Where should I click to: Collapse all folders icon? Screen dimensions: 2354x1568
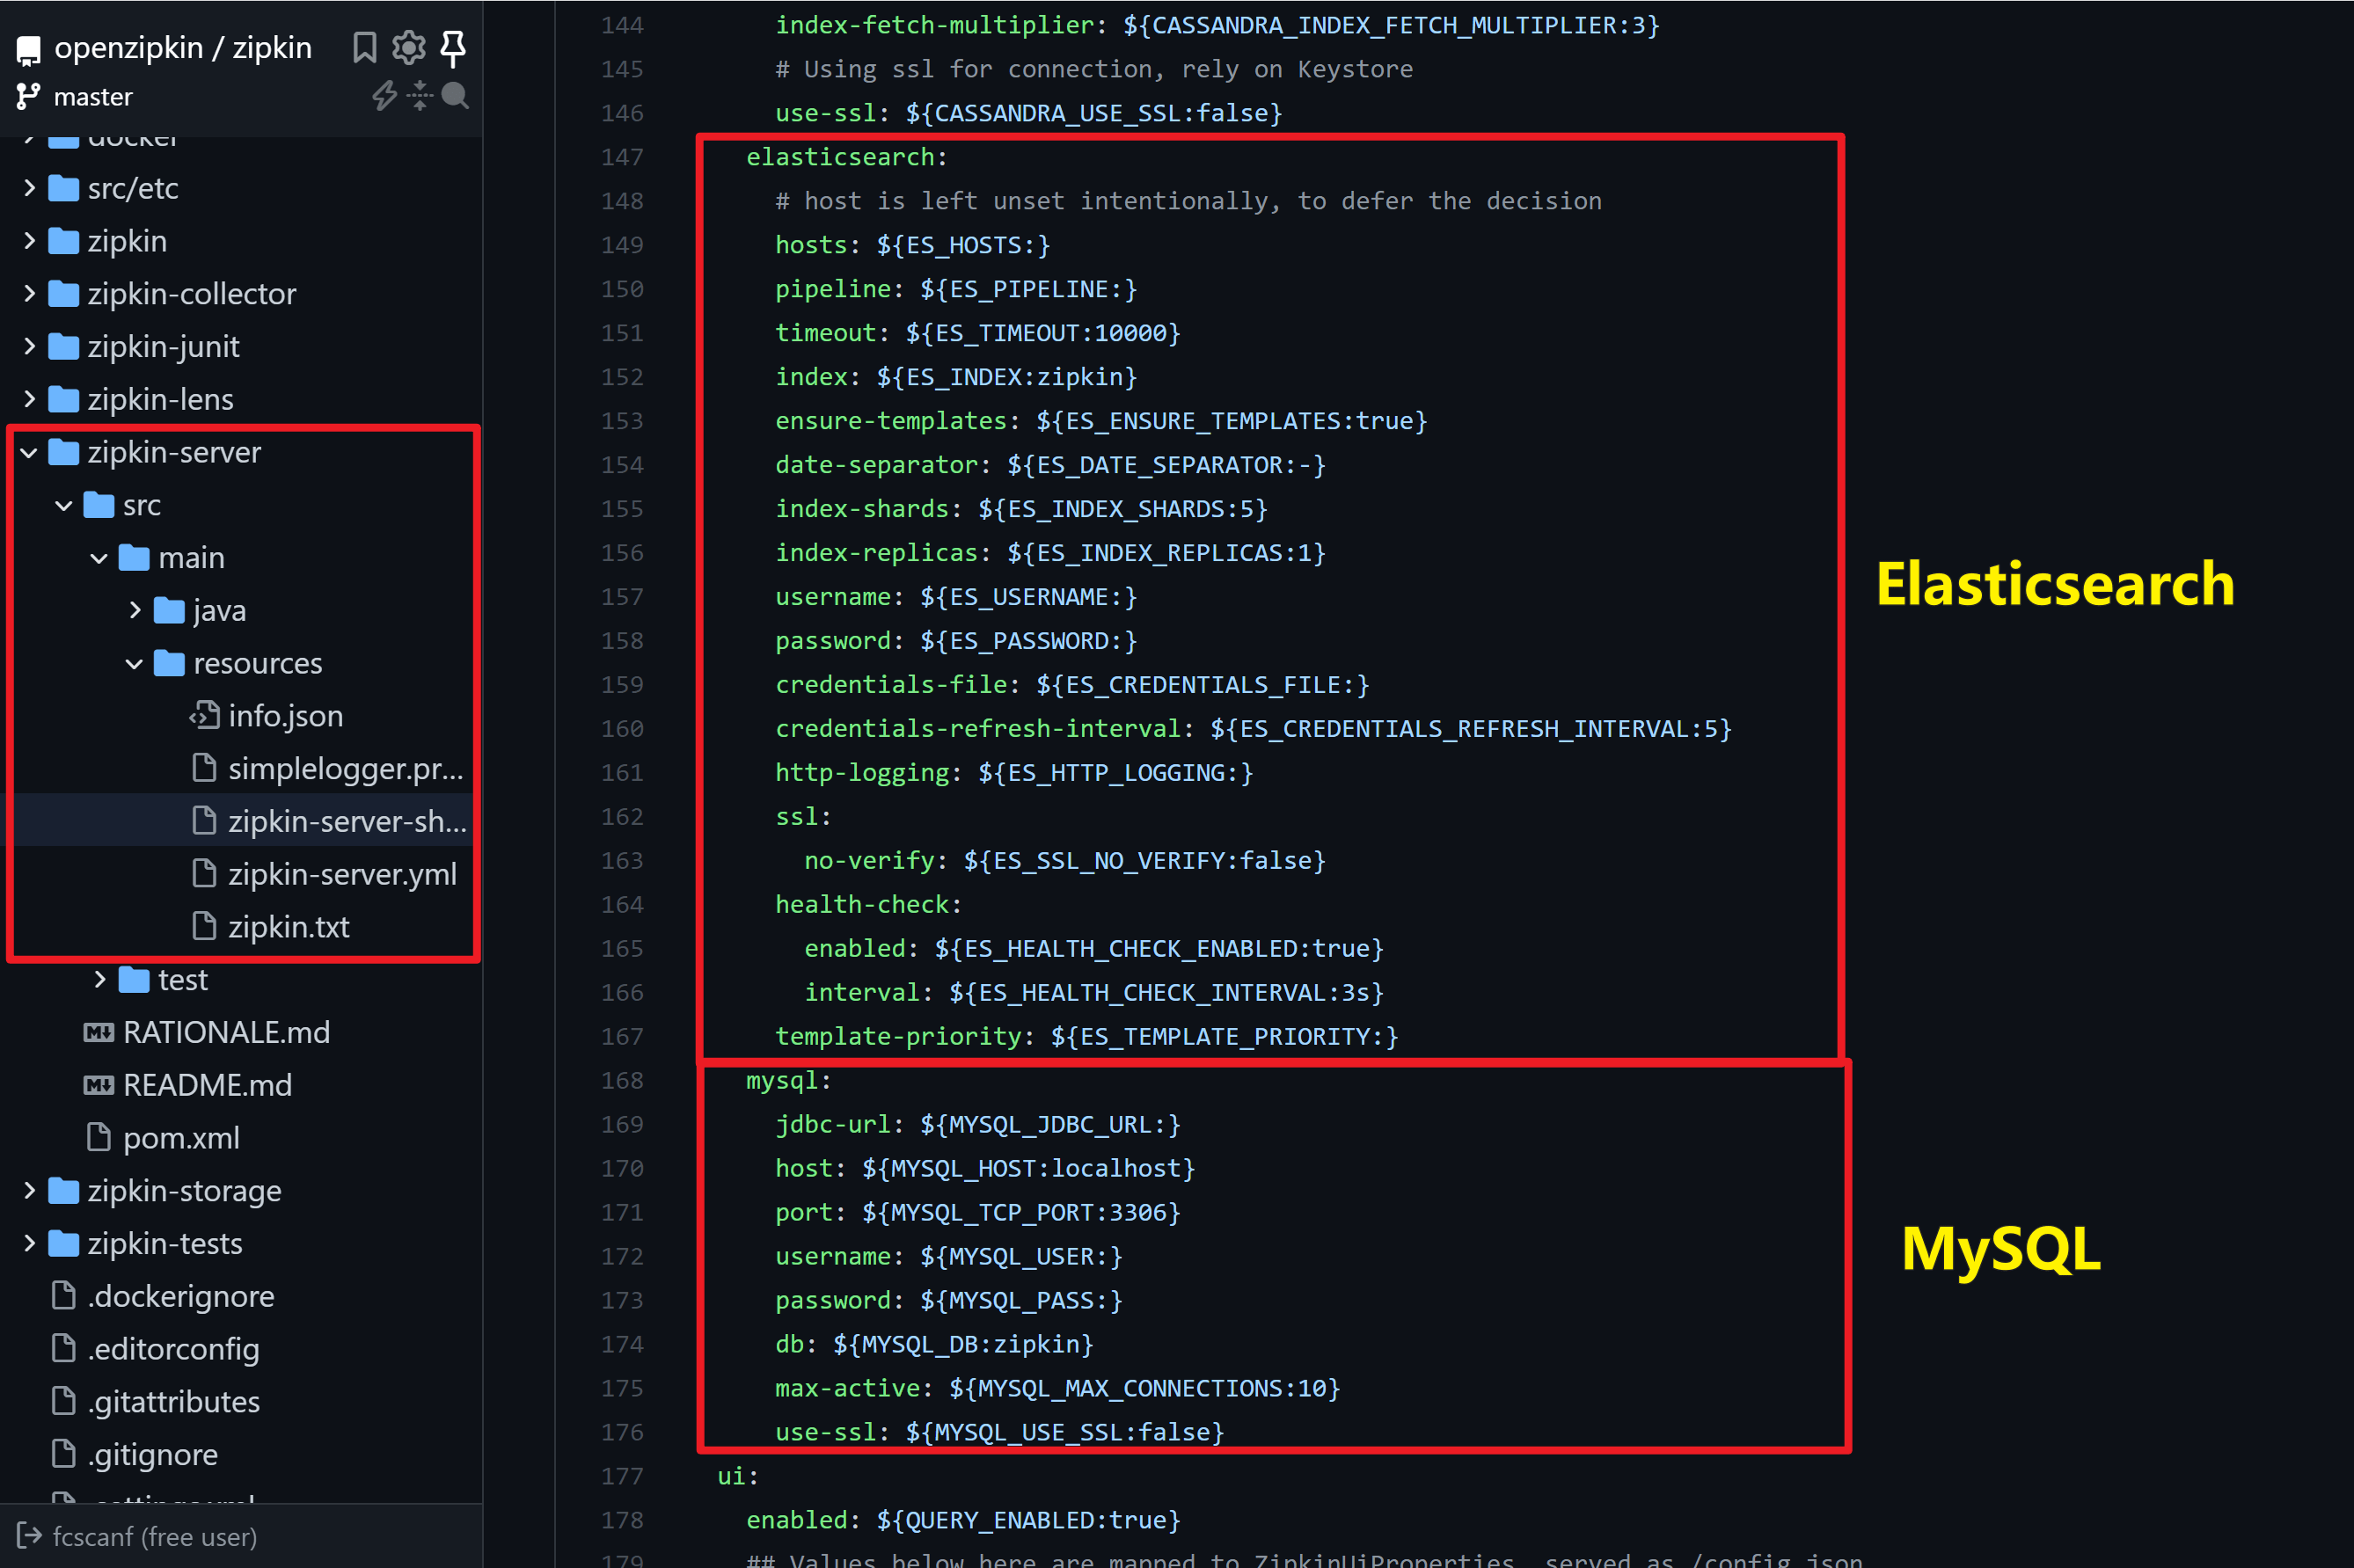click(420, 96)
